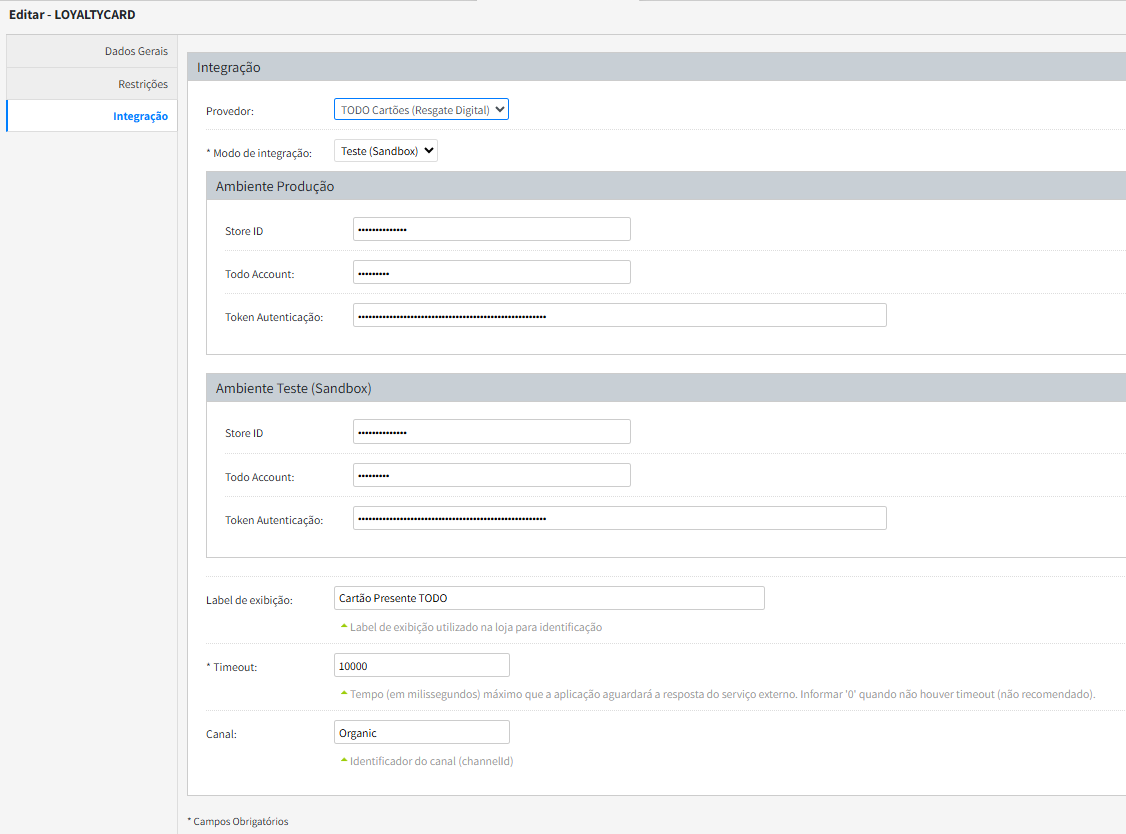This screenshot has width=1126, height=834.
Task: Click the Token Autenticação field in Ambiente Produção
Action: click(619, 316)
